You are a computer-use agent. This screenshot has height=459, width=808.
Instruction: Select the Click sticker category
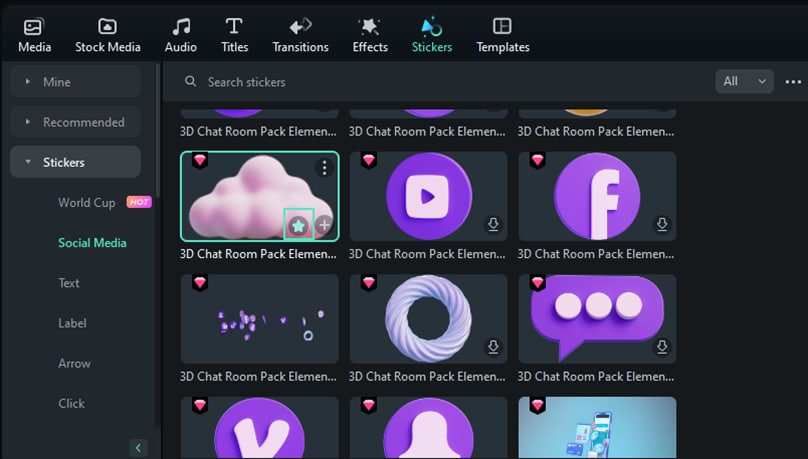71,403
